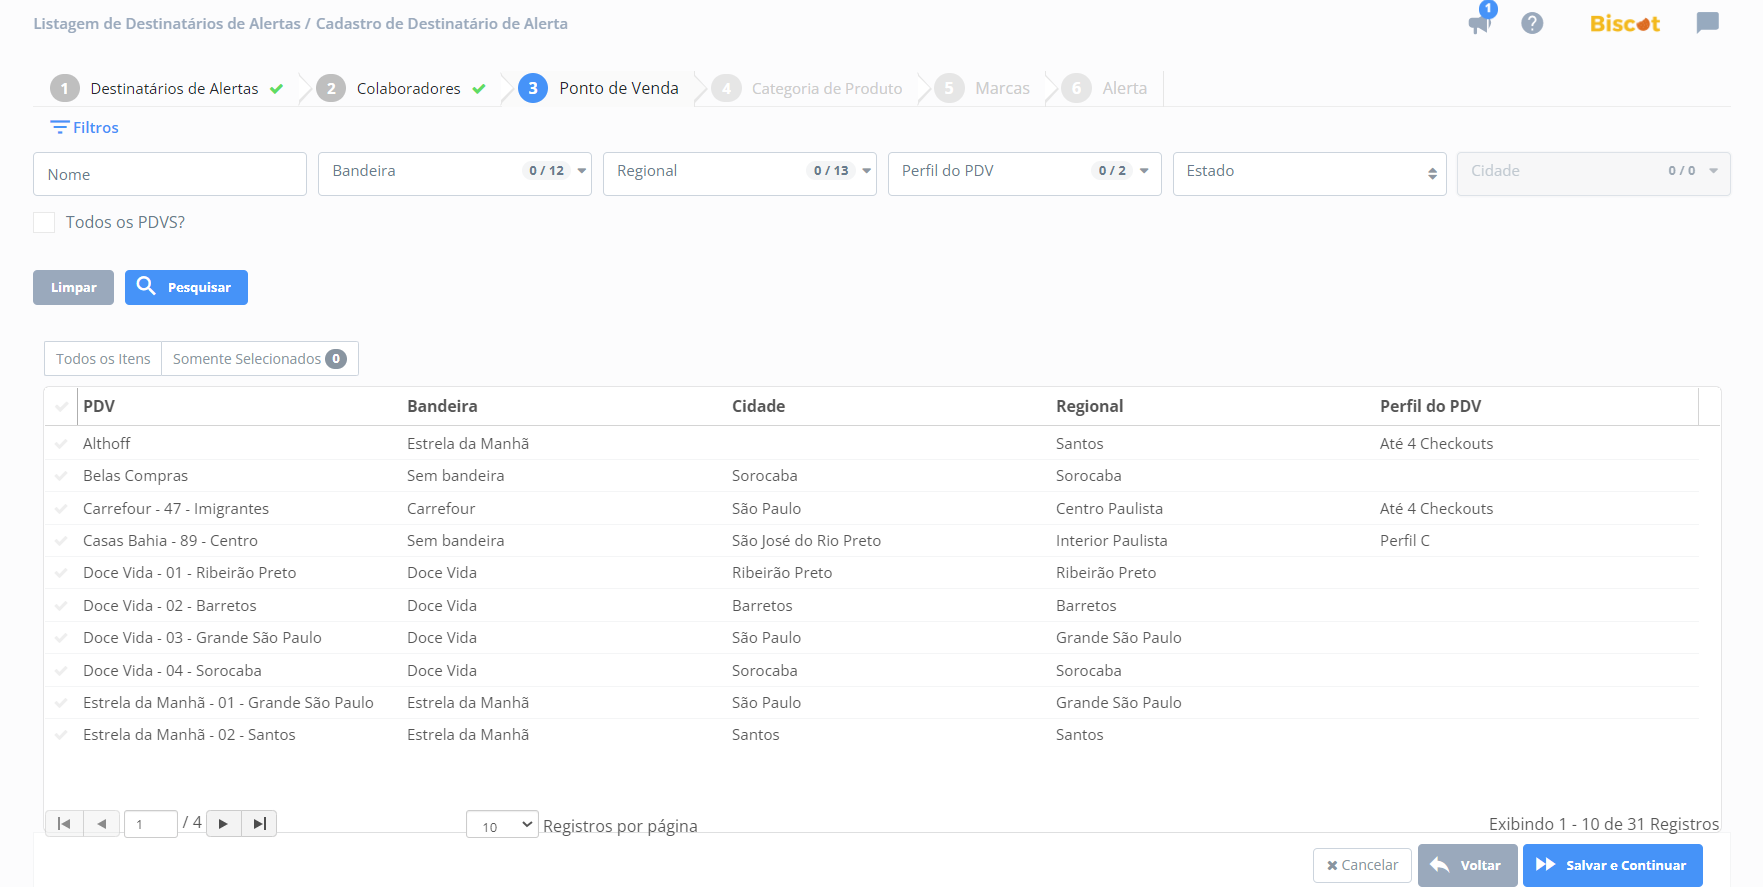
Task: Open the Bandeira dropdown filter
Action: click(x=455, y=173)
